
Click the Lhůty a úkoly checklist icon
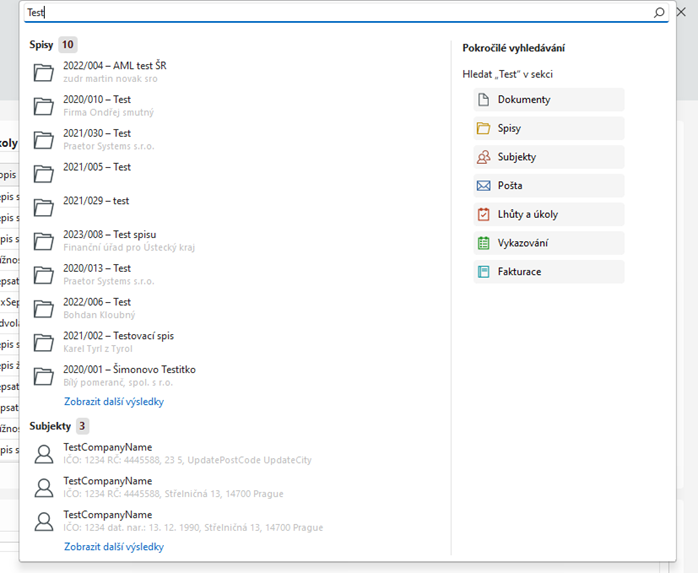click(484, 214)
